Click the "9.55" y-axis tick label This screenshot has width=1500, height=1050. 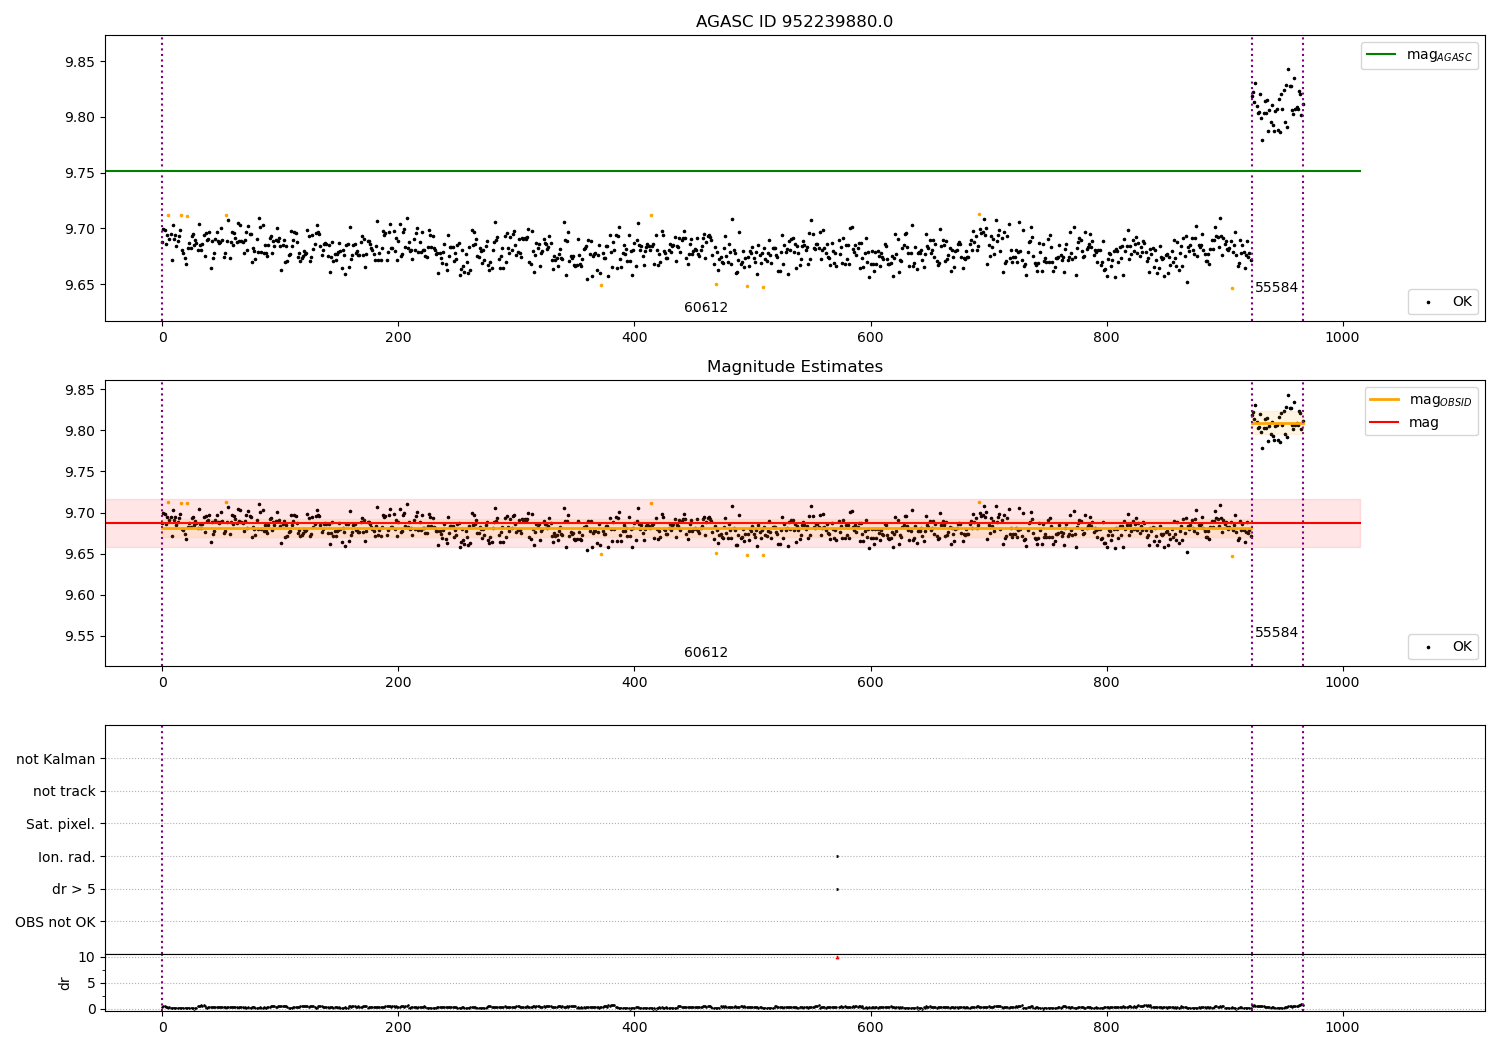click(79, 636)
